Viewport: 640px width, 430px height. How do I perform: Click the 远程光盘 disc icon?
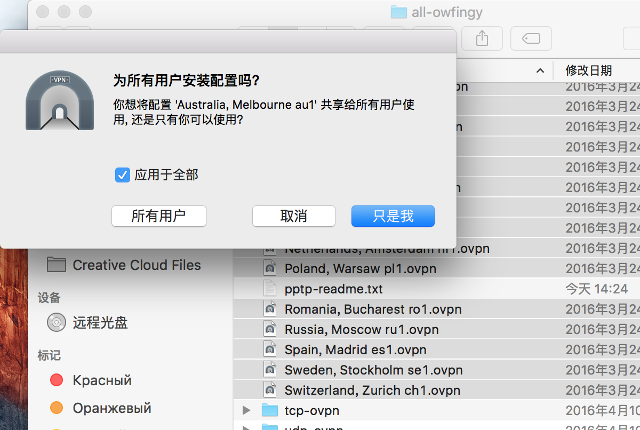[x=56, y=322]
